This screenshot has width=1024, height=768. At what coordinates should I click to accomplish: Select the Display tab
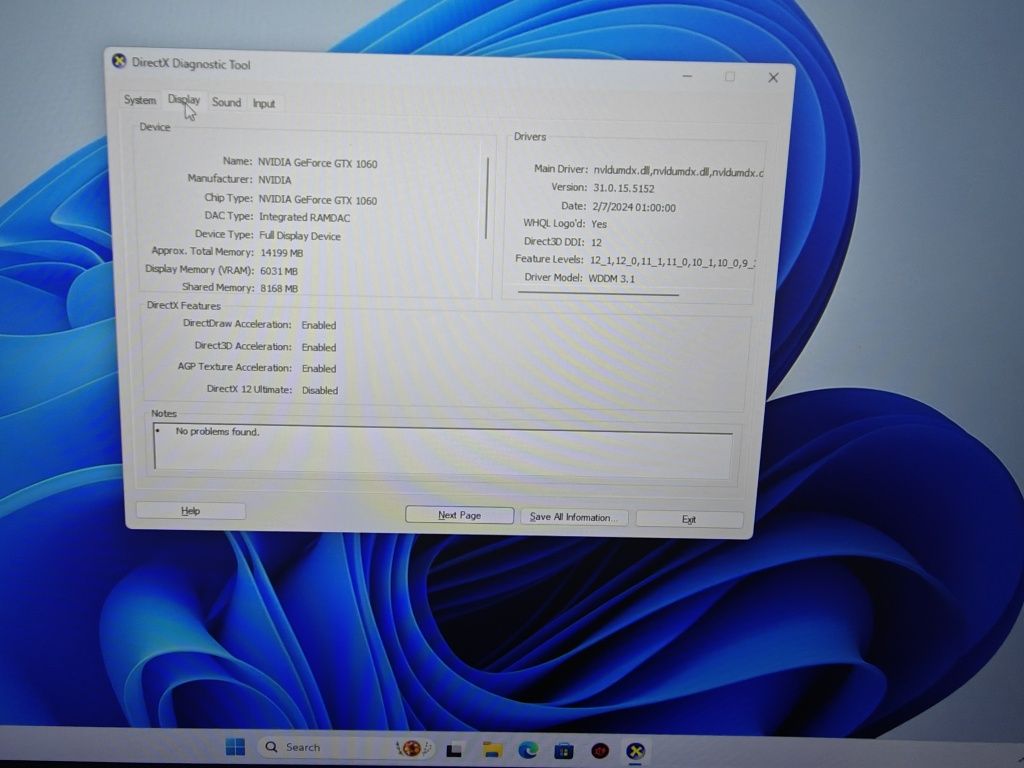pos(184,100)
